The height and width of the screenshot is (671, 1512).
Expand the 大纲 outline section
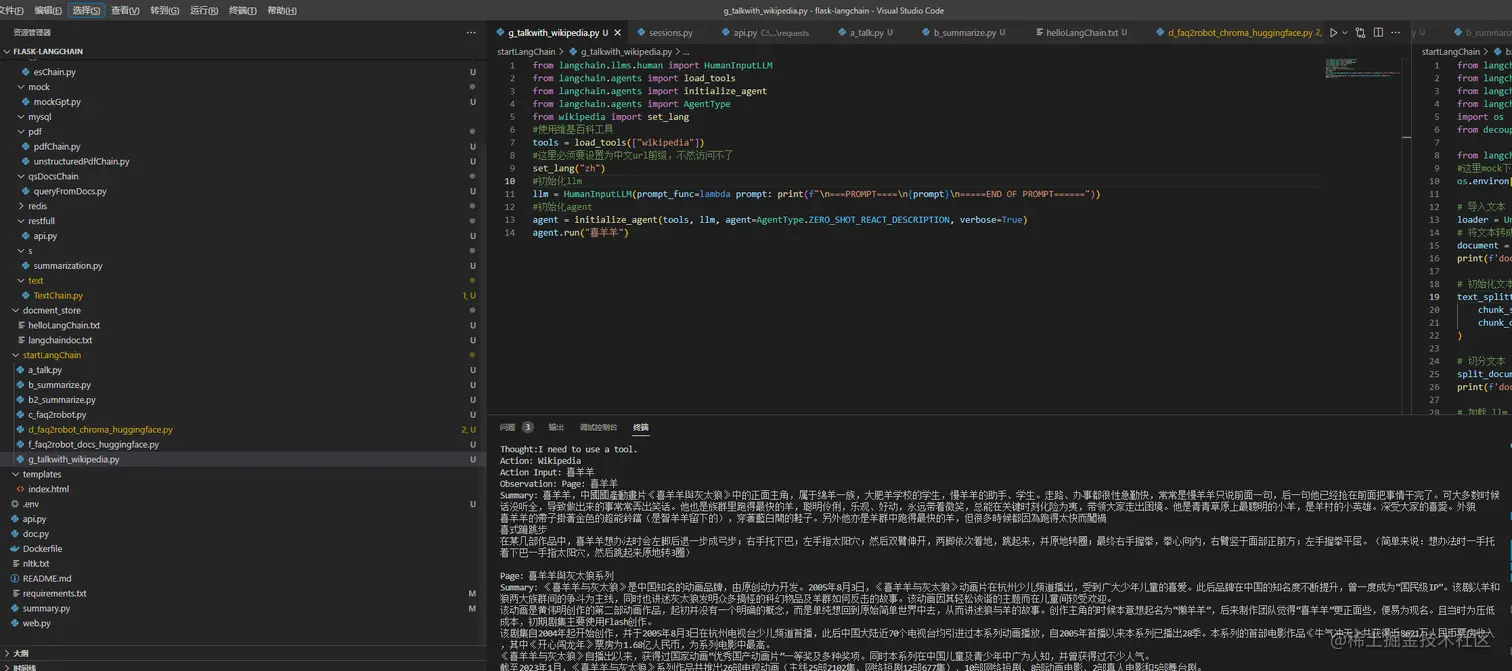tap(20, 653)
